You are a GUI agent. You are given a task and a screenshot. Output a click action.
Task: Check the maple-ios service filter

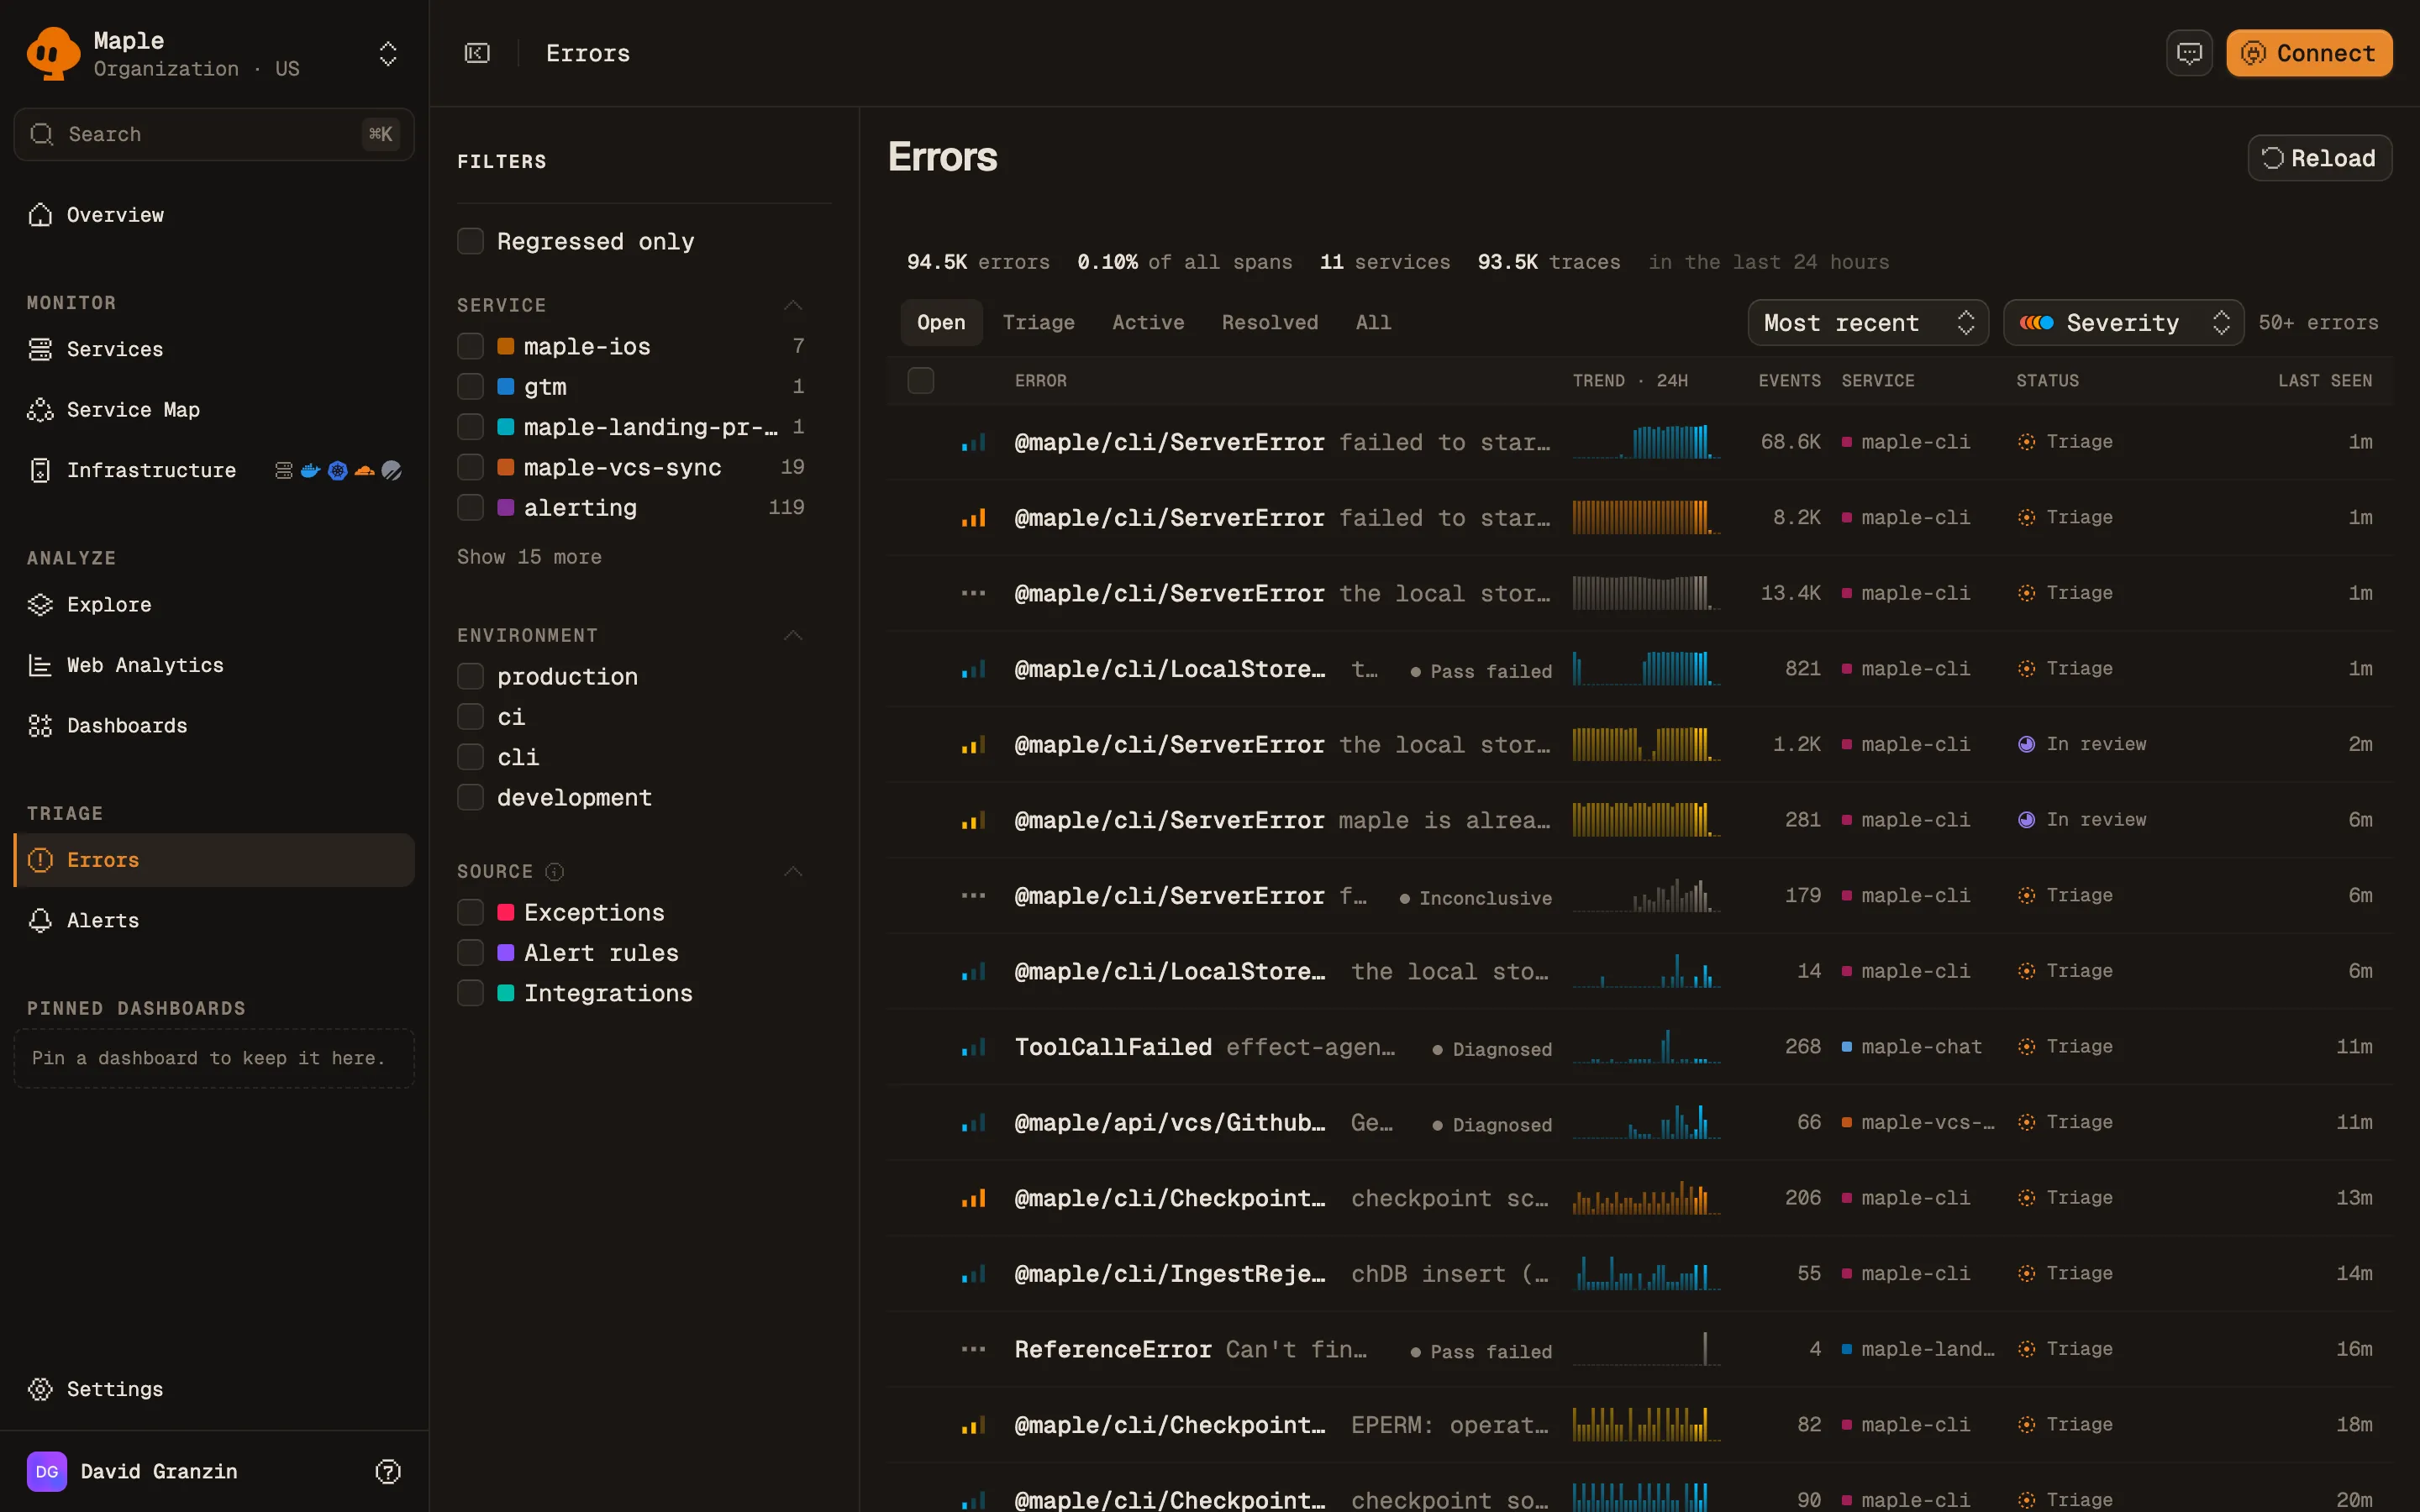[x=470, y=346]
